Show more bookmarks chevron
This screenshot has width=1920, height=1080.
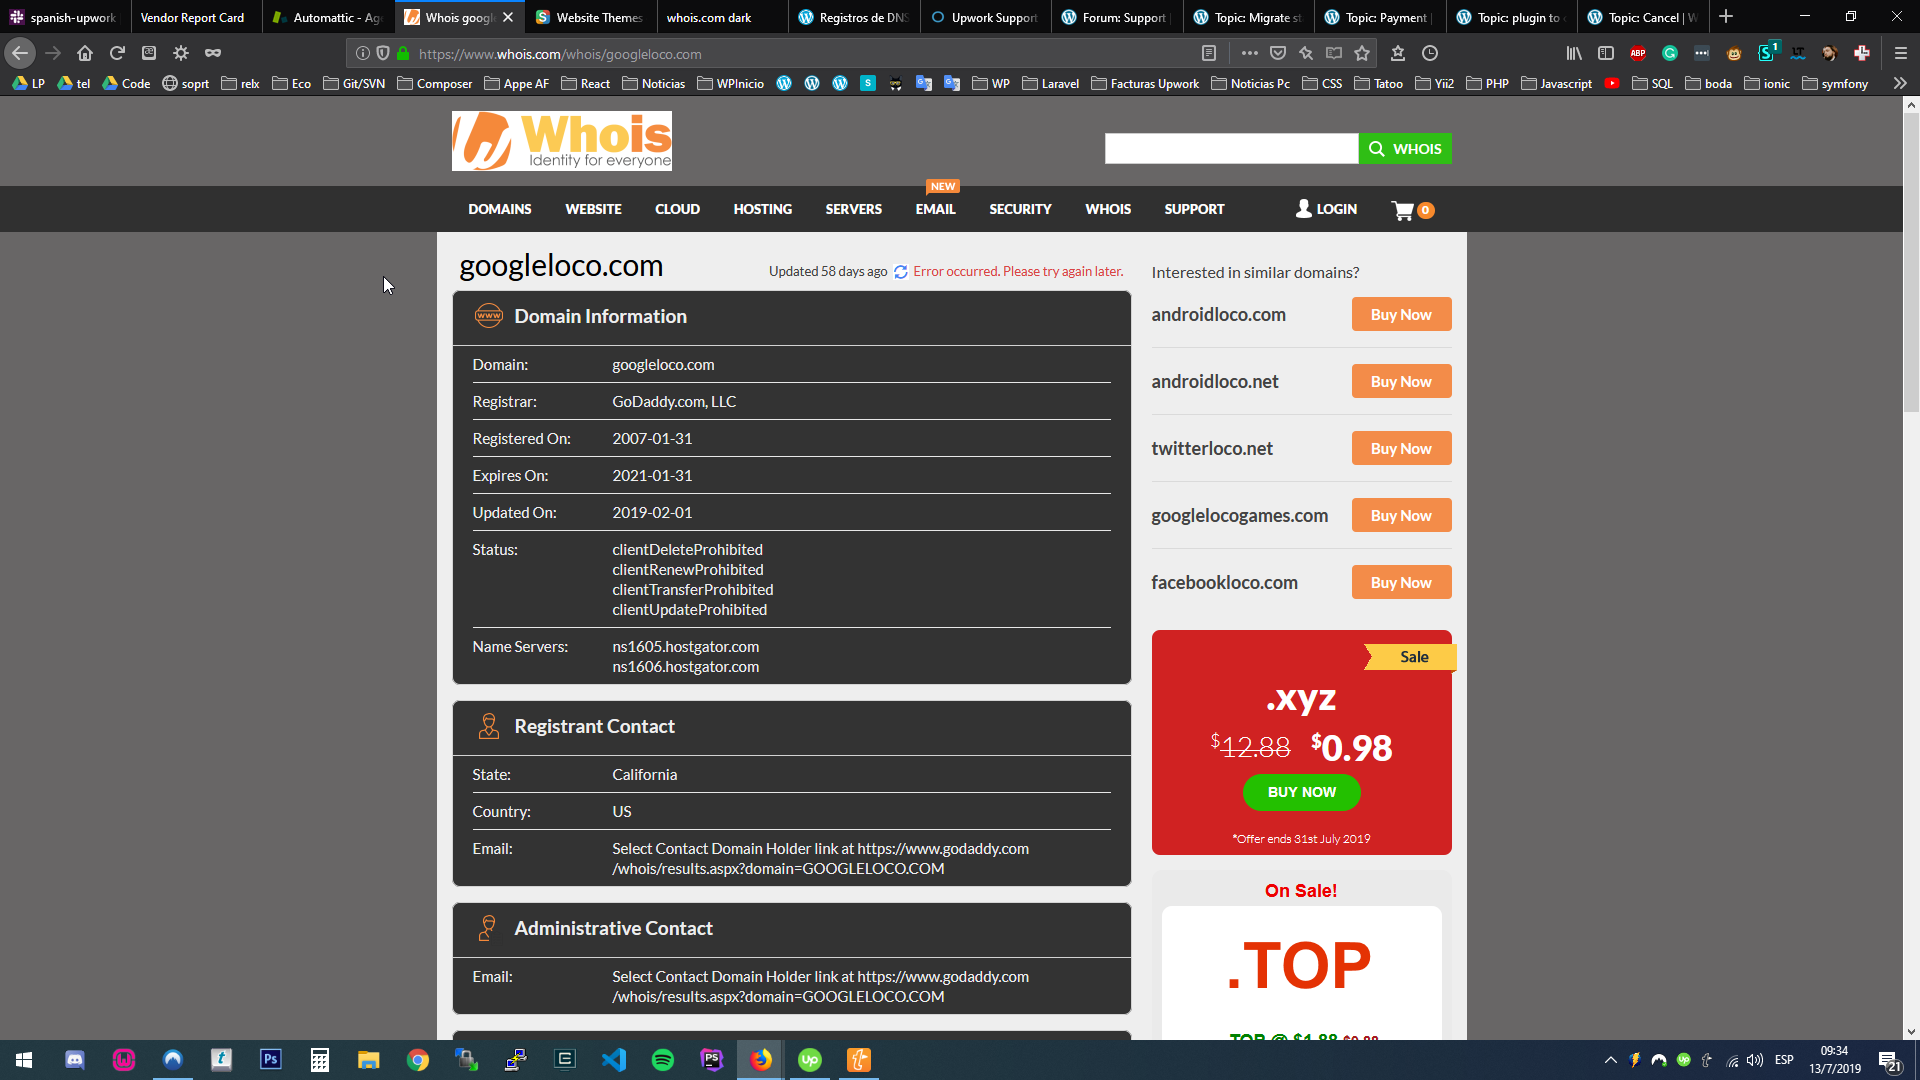point(1900,83)
